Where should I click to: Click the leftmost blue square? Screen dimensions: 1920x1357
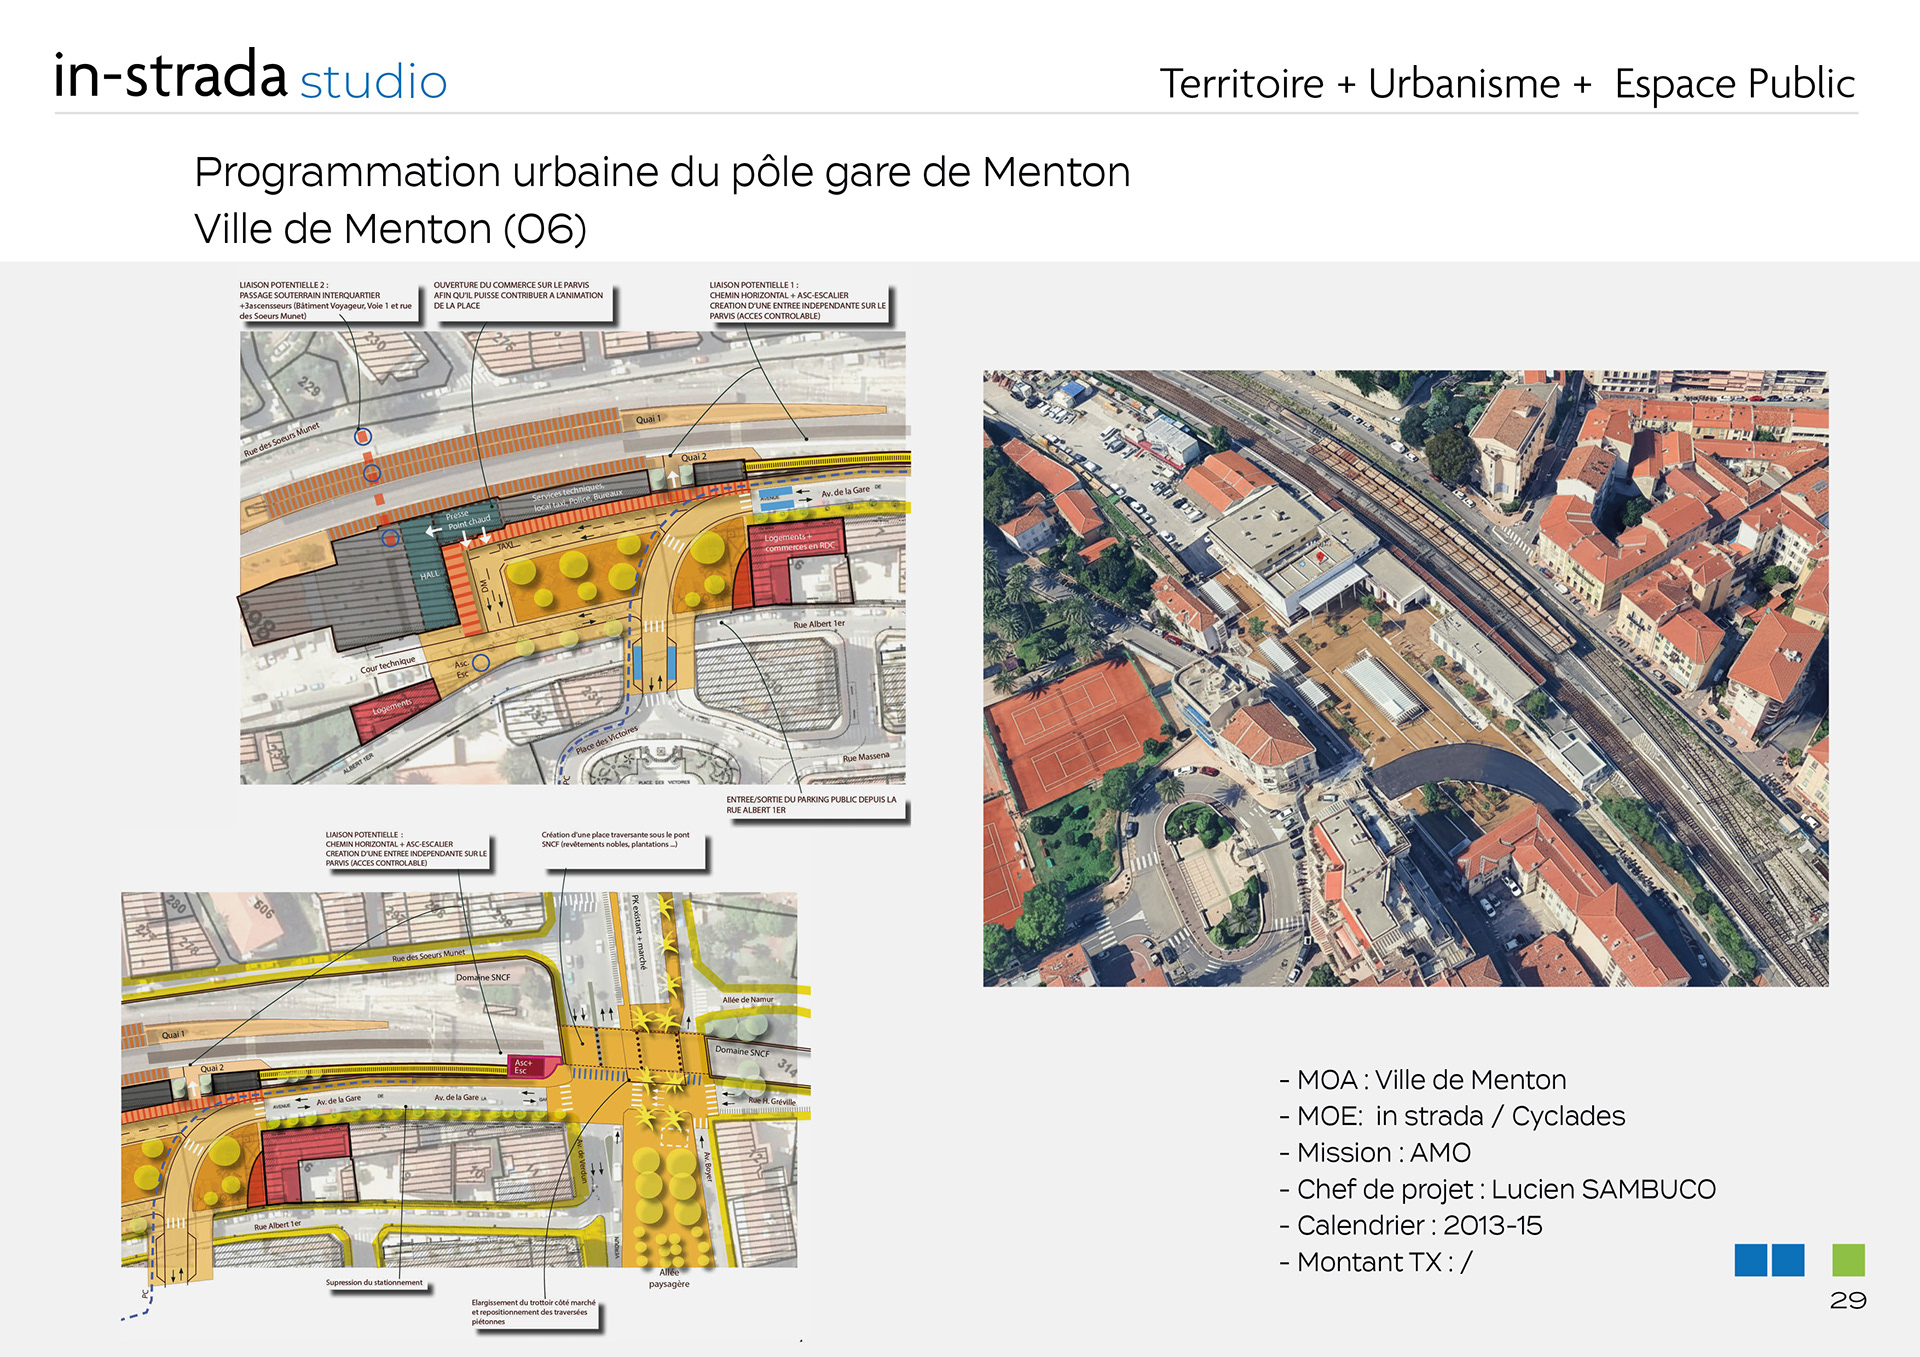pyautogui.click(x=1750, y=1260)
